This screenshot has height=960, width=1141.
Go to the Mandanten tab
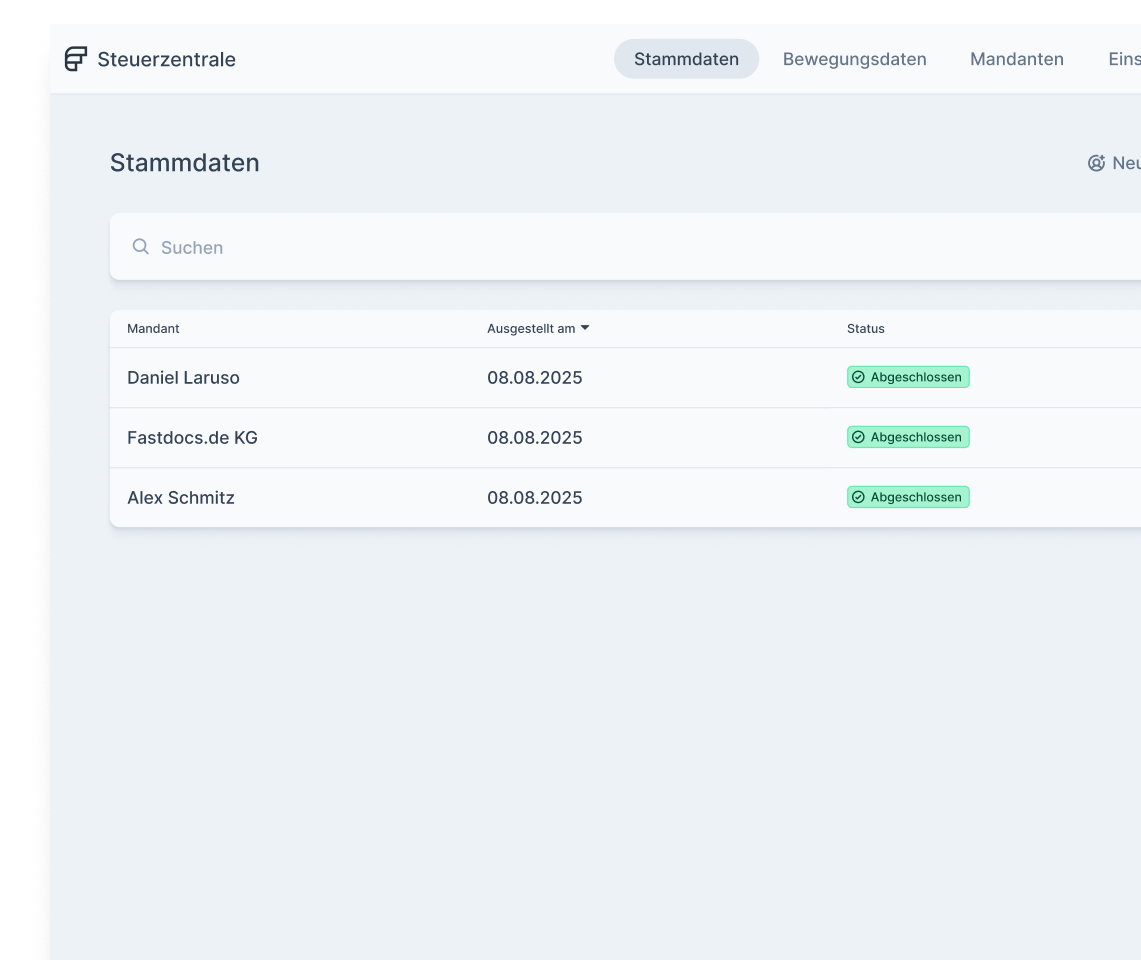click(1016, 59)
